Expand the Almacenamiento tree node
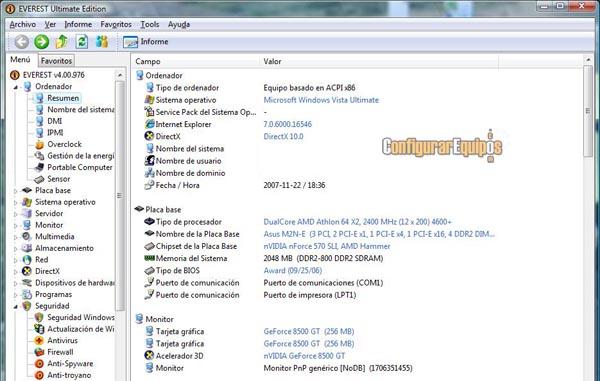This screenshot has width=600, height=381. click(x=16, y=249)
